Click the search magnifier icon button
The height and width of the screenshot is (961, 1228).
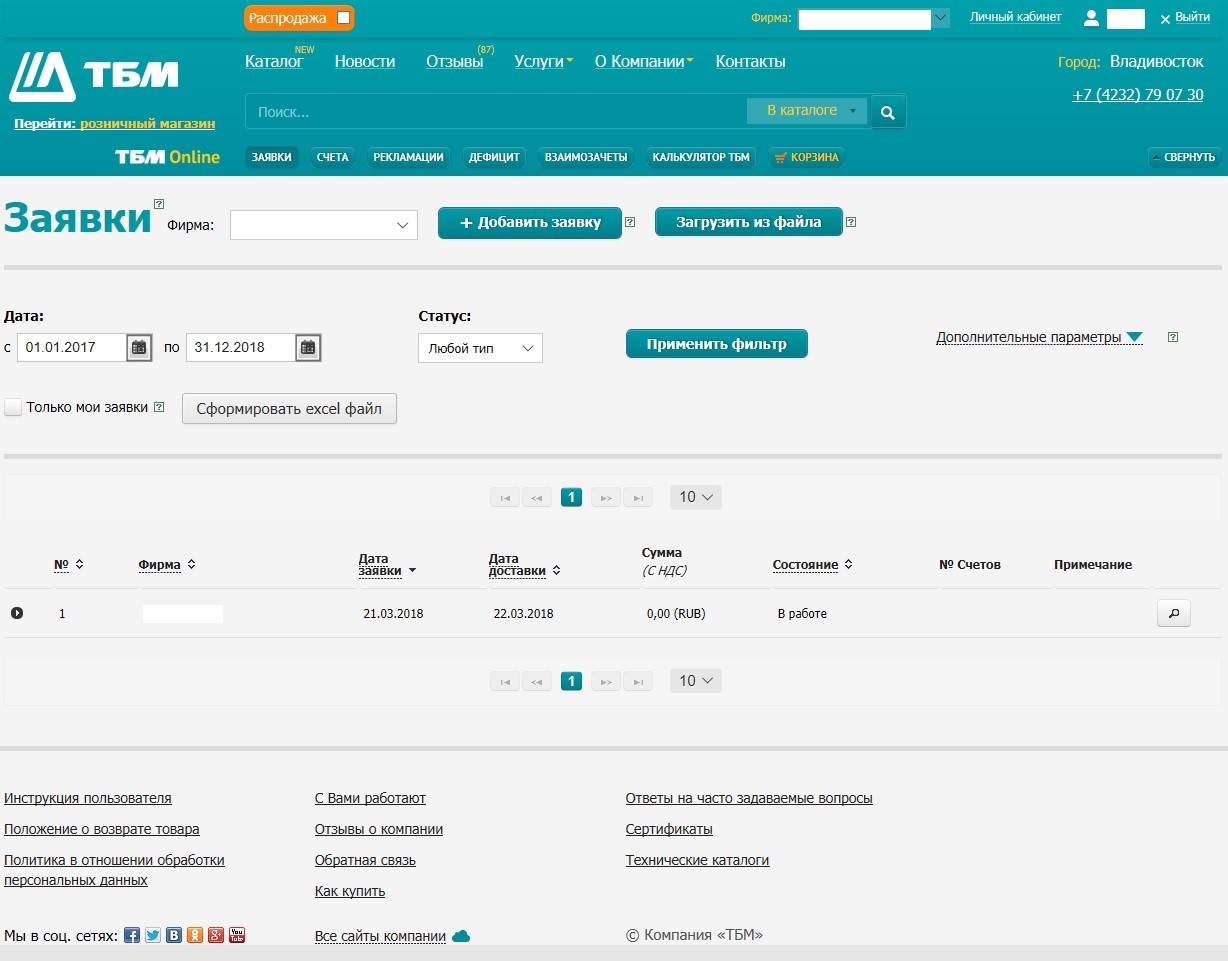click(888, 111)
